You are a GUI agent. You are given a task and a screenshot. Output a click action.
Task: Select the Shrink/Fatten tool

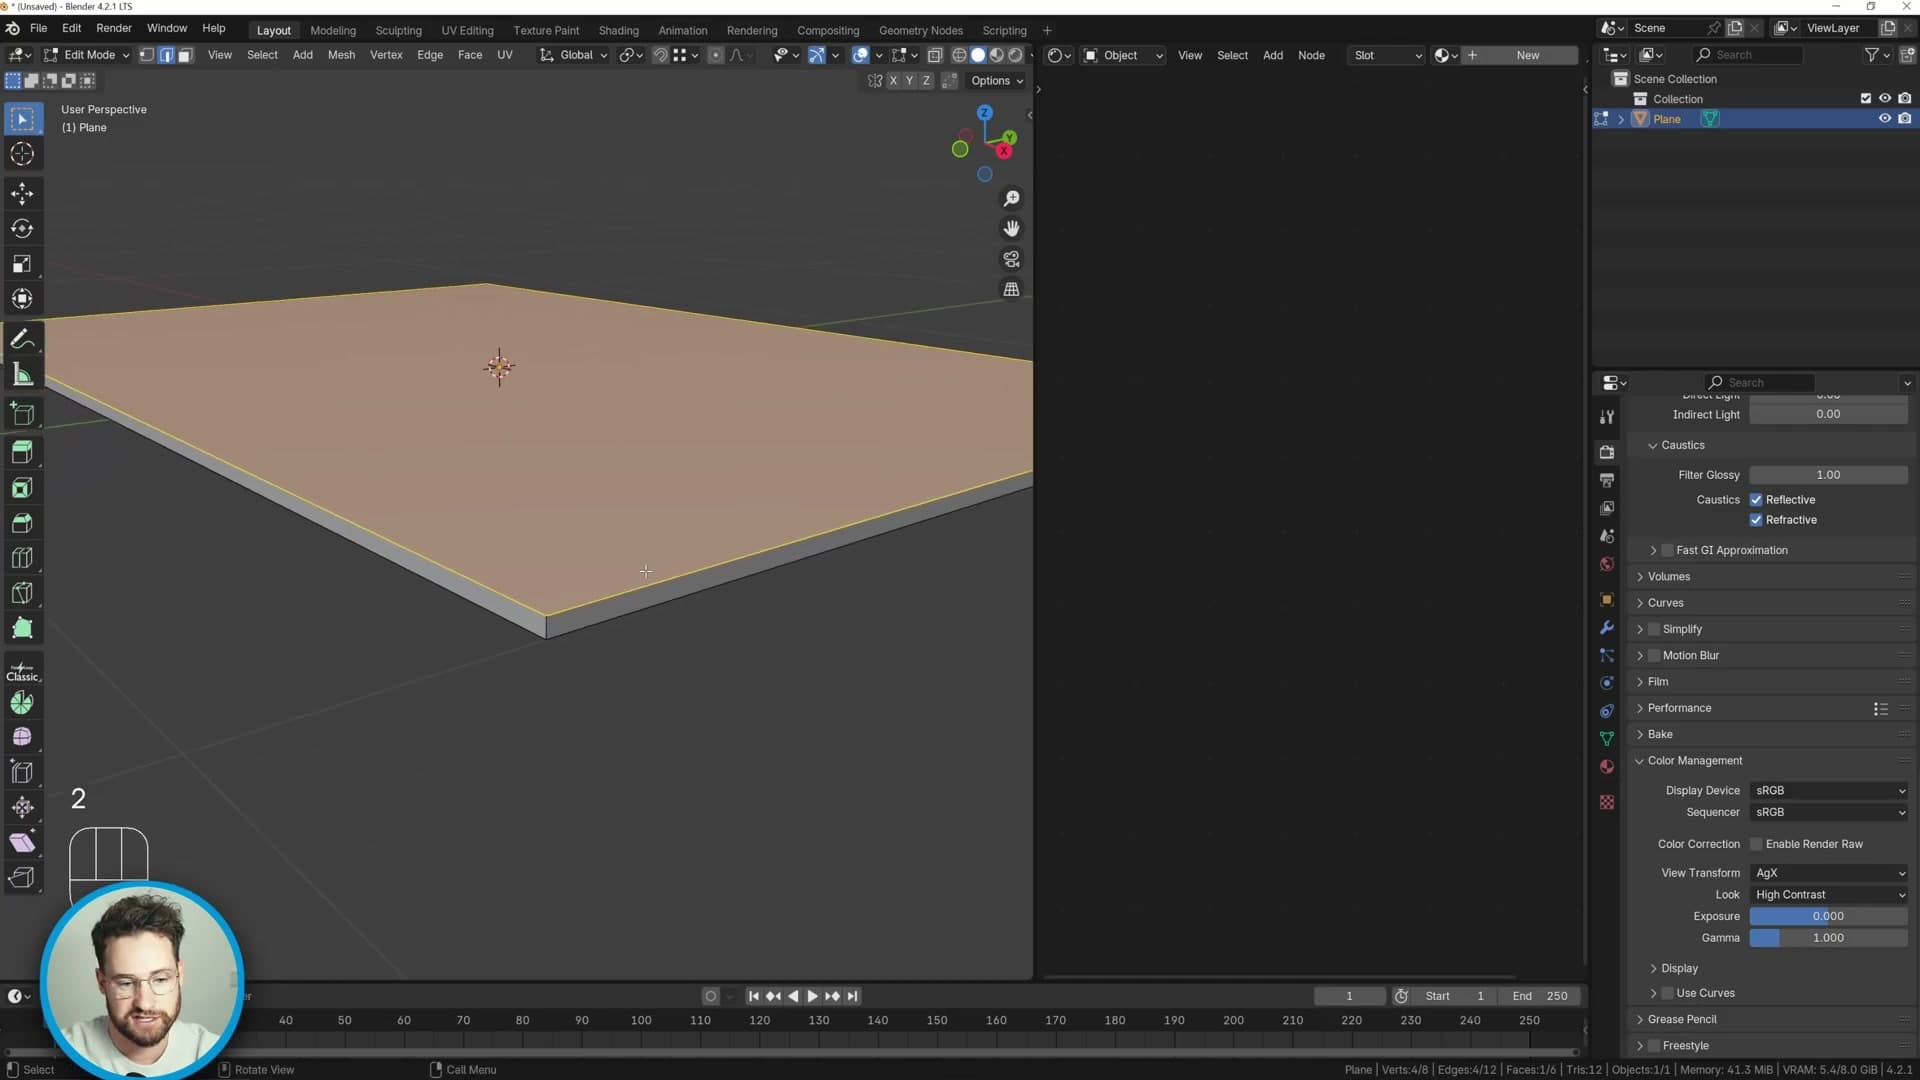22,807
